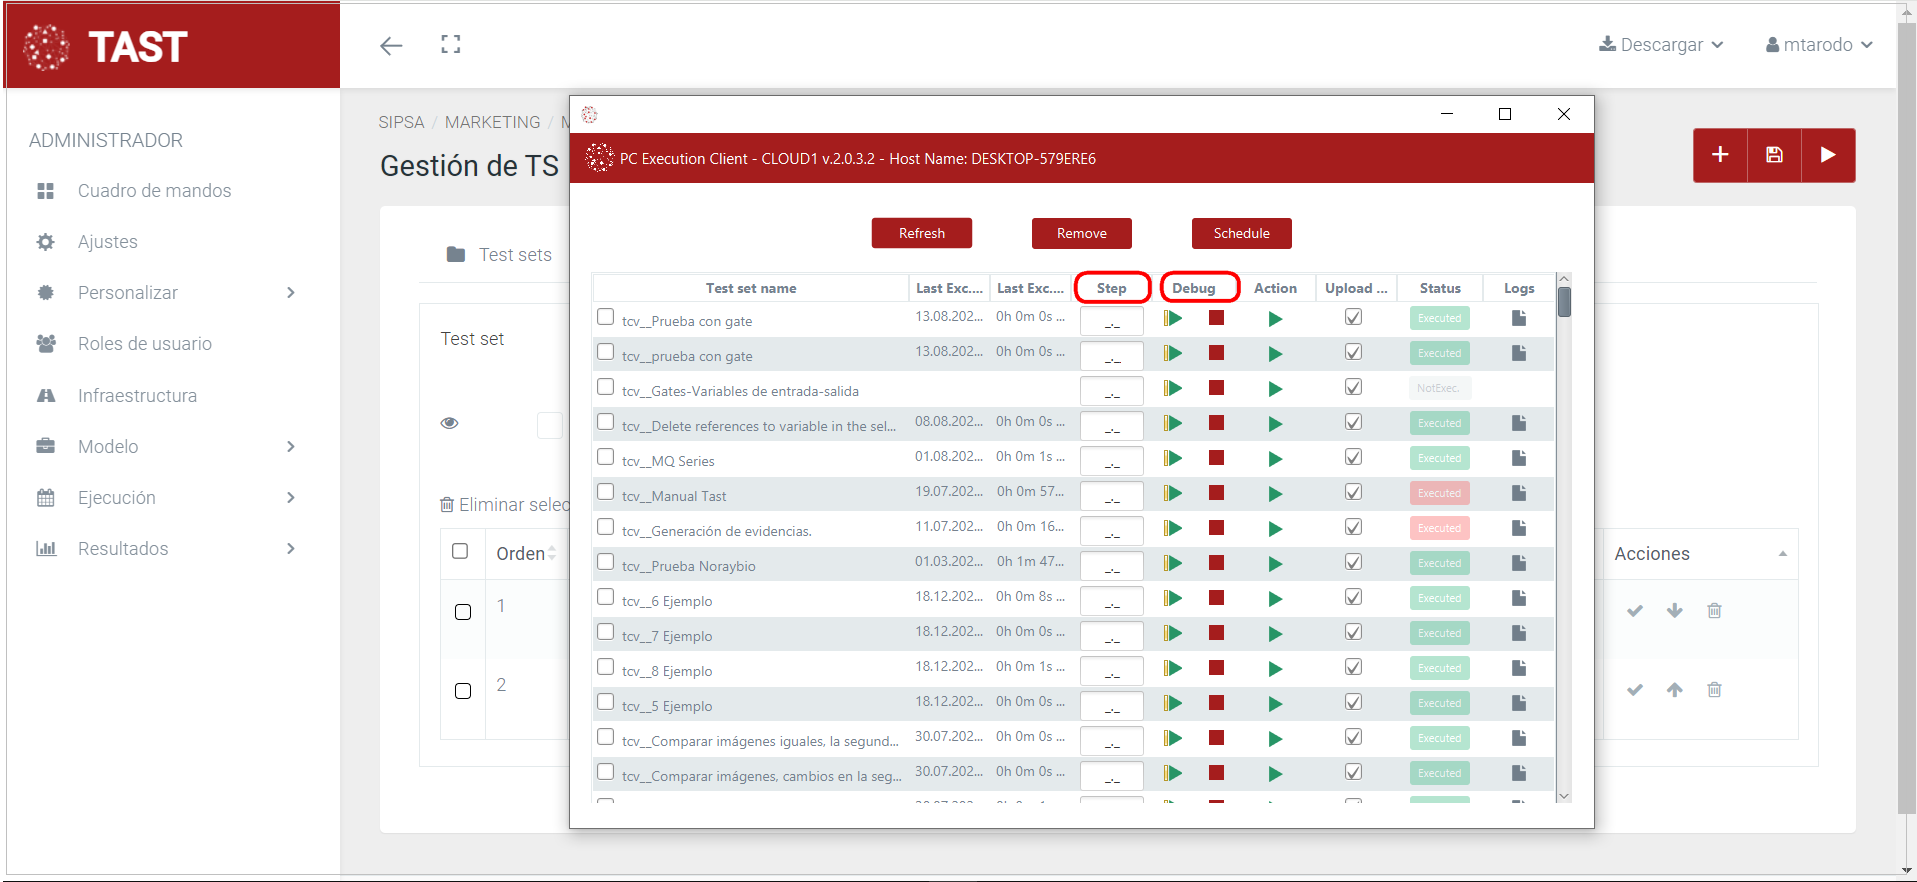Open the mtarodo user menu
This screenshot has height=882, width=1917.
(x=1818, y=45)
